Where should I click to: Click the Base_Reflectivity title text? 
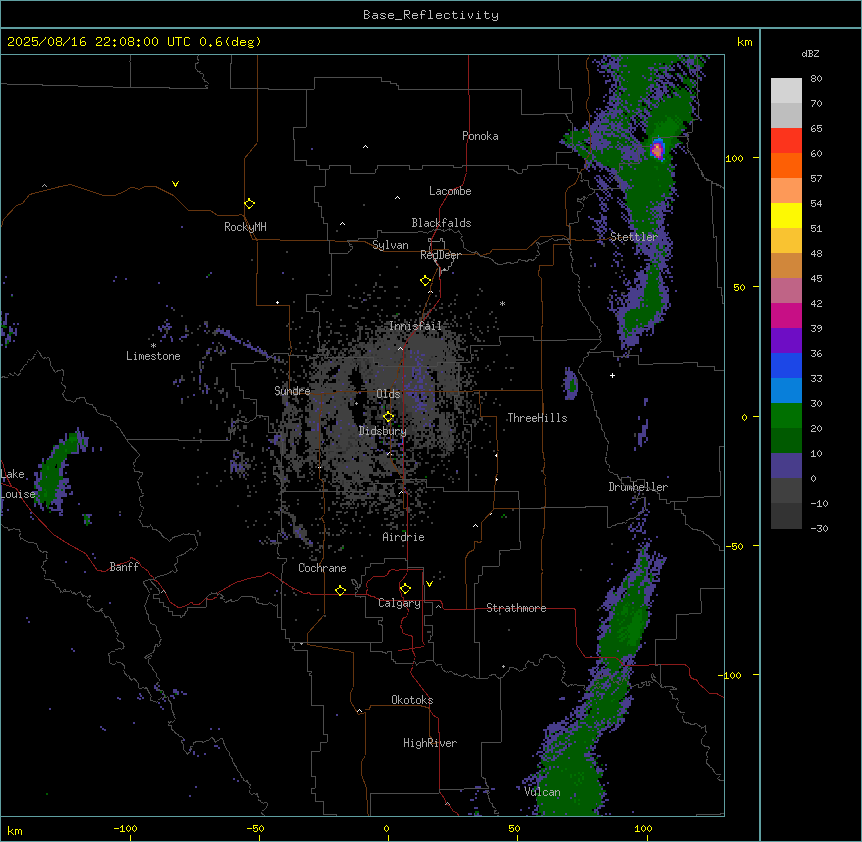tap(431, 15)
